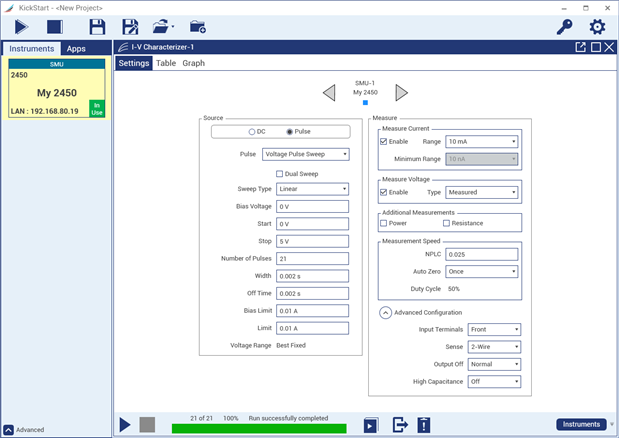
Task: Pop out the I-V Characterizer window
Action: 580,47
